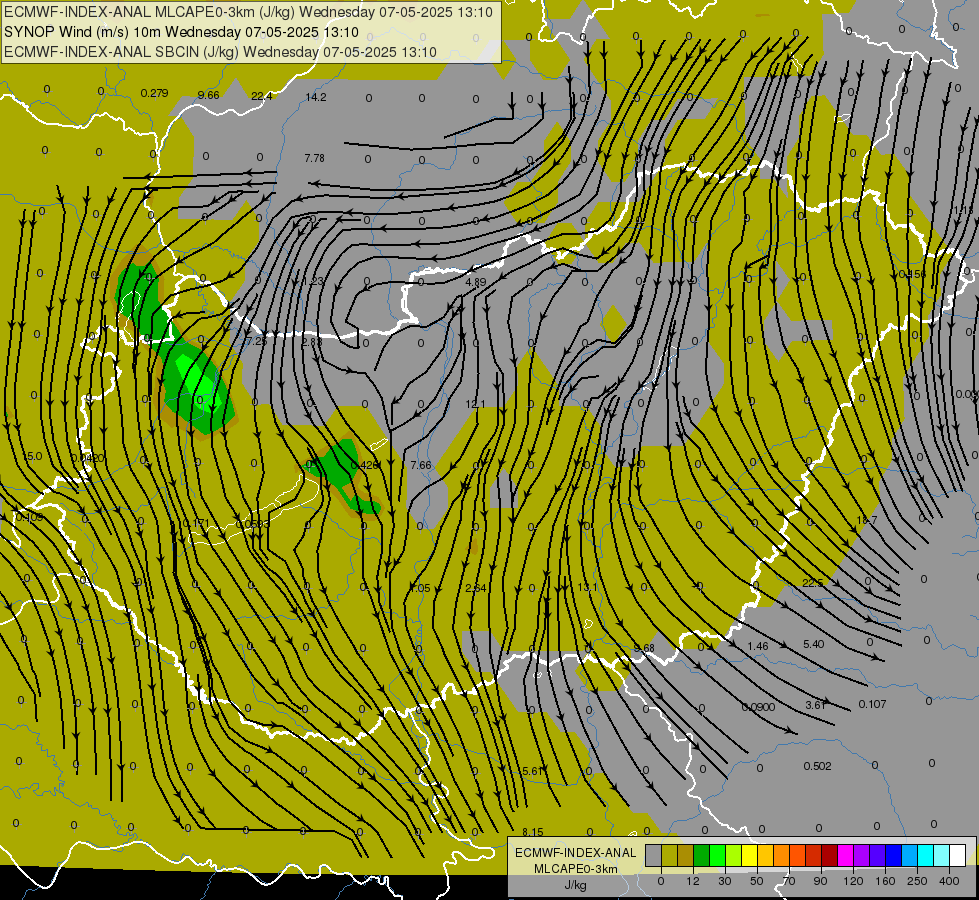
Task: Pick the bright green legend swatch
Action: (717, 855)
